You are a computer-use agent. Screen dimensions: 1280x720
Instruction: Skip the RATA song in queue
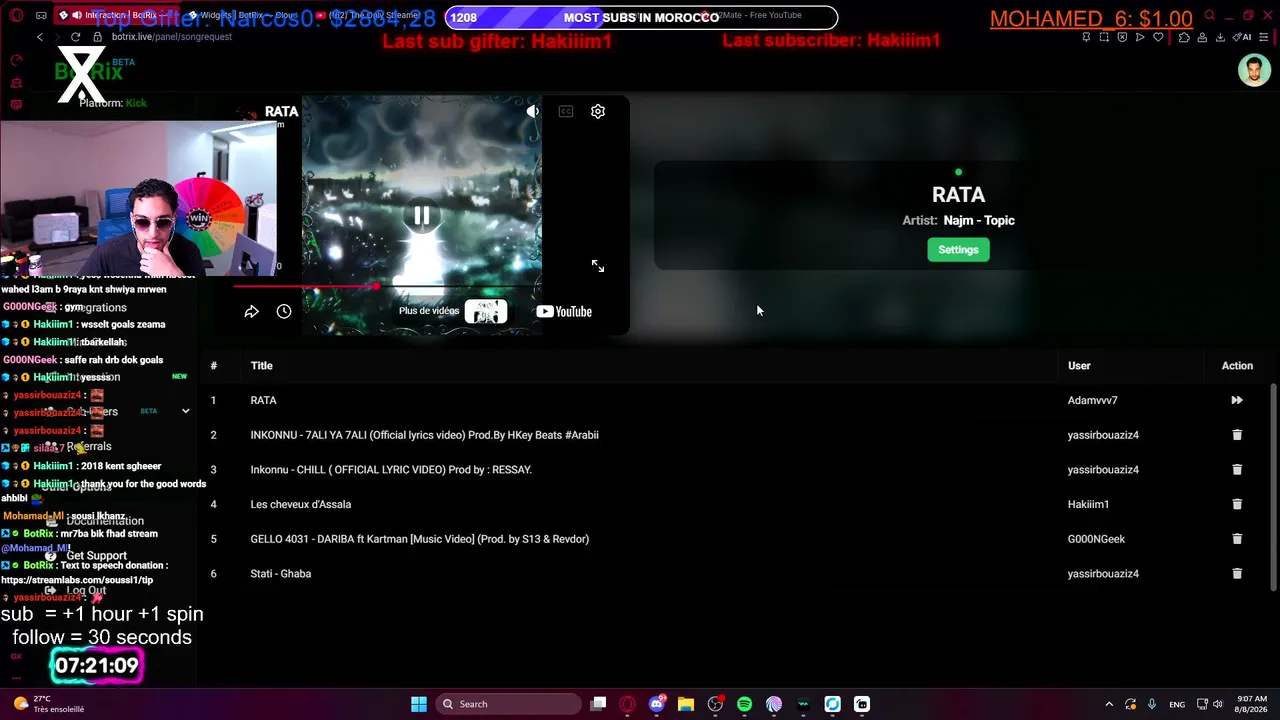pyautogui.click(x=1237, y=400)
